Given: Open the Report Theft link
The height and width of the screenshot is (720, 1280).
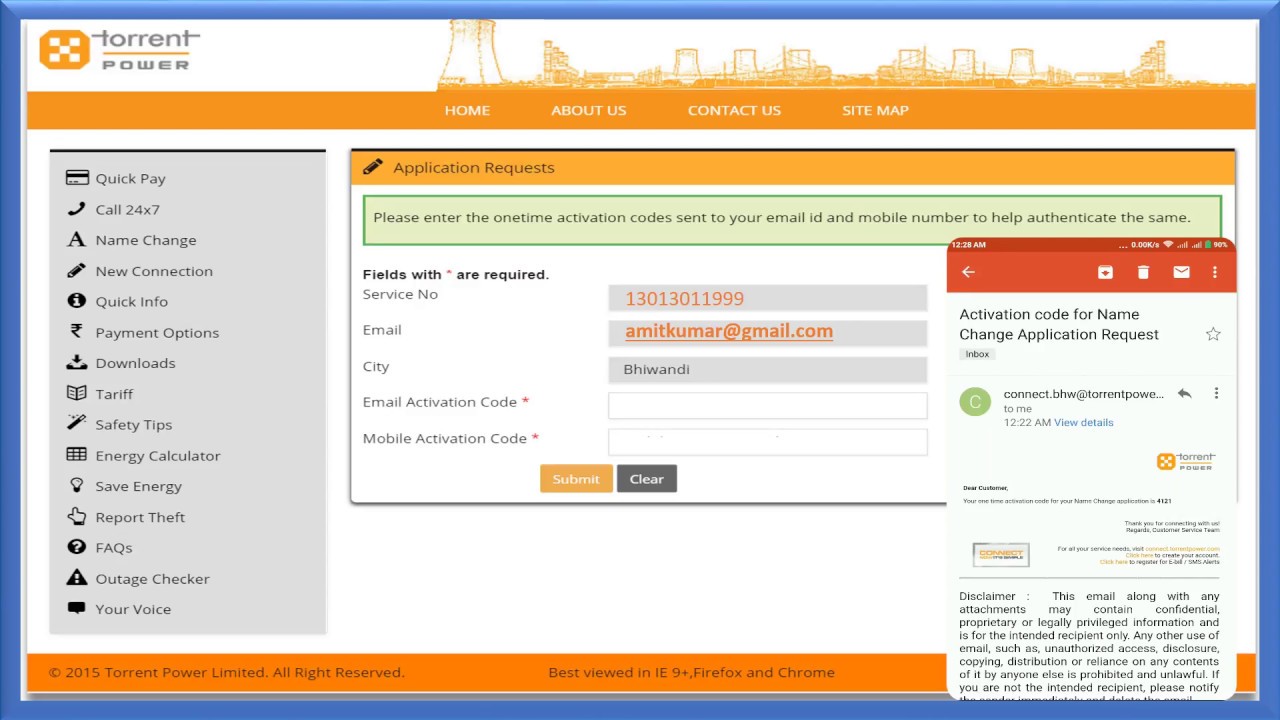Looking at the screenshot, I should point(140,517).
